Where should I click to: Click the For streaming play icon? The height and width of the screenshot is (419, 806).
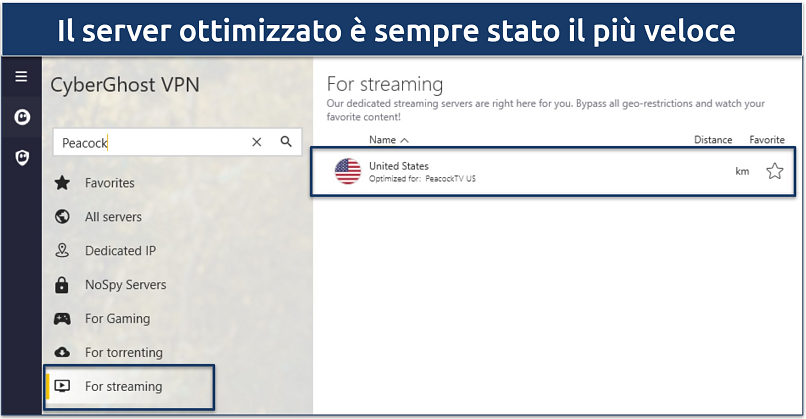point(62,386)
